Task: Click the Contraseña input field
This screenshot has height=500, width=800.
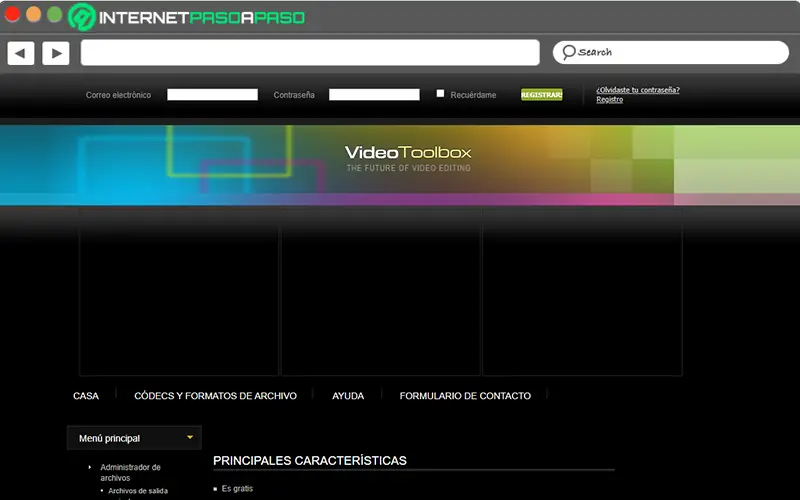Action: point(374,94)
